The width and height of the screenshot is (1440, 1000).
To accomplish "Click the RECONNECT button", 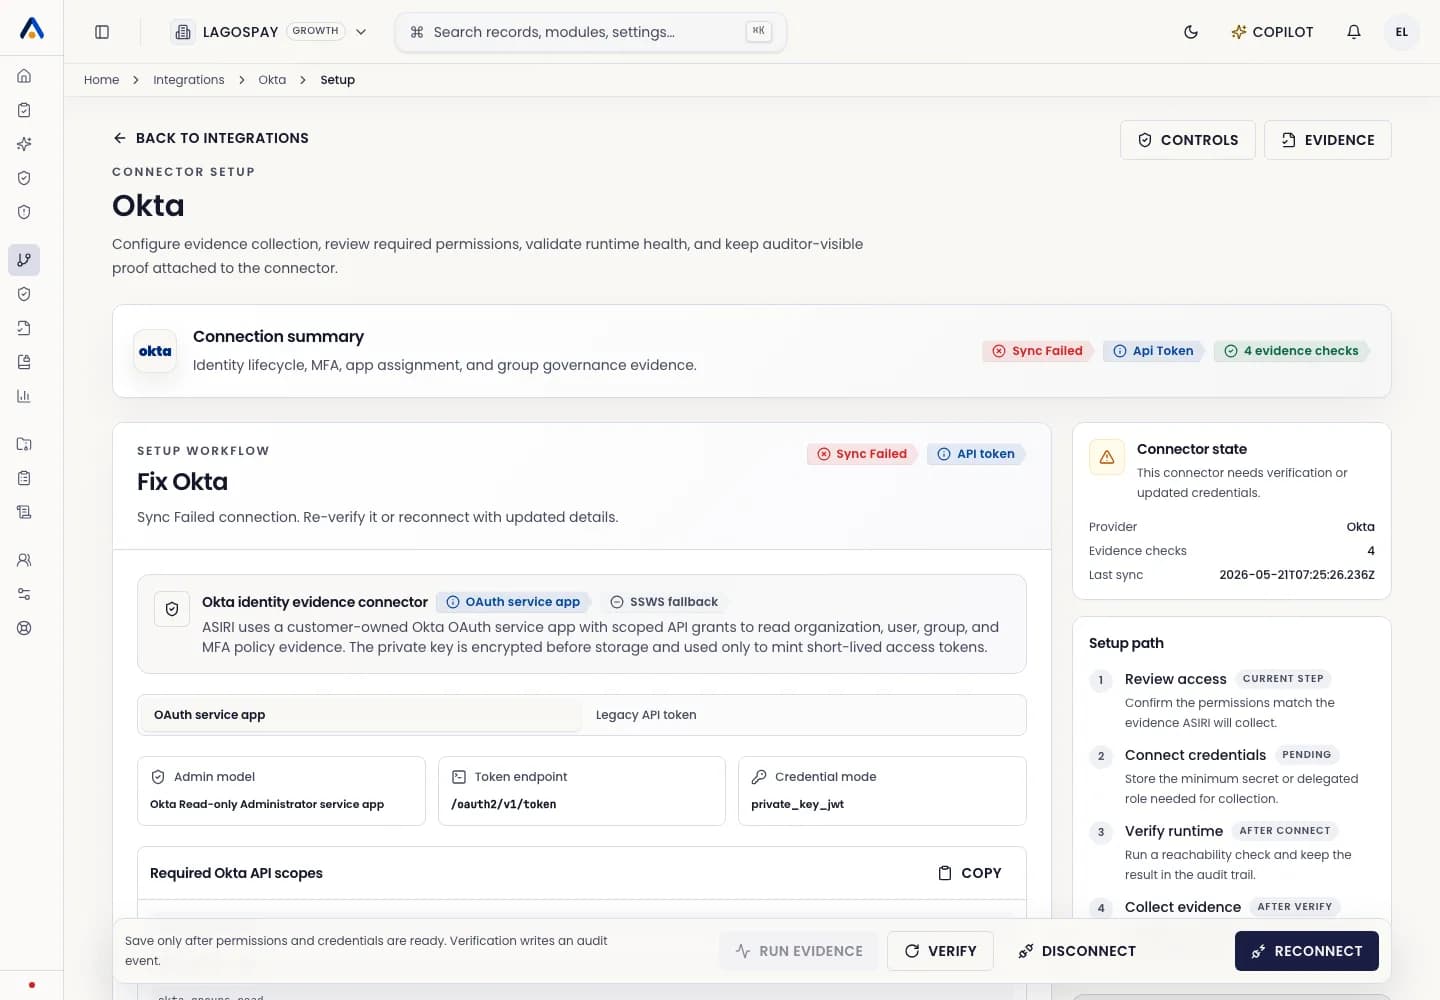I will (1307, 951).
